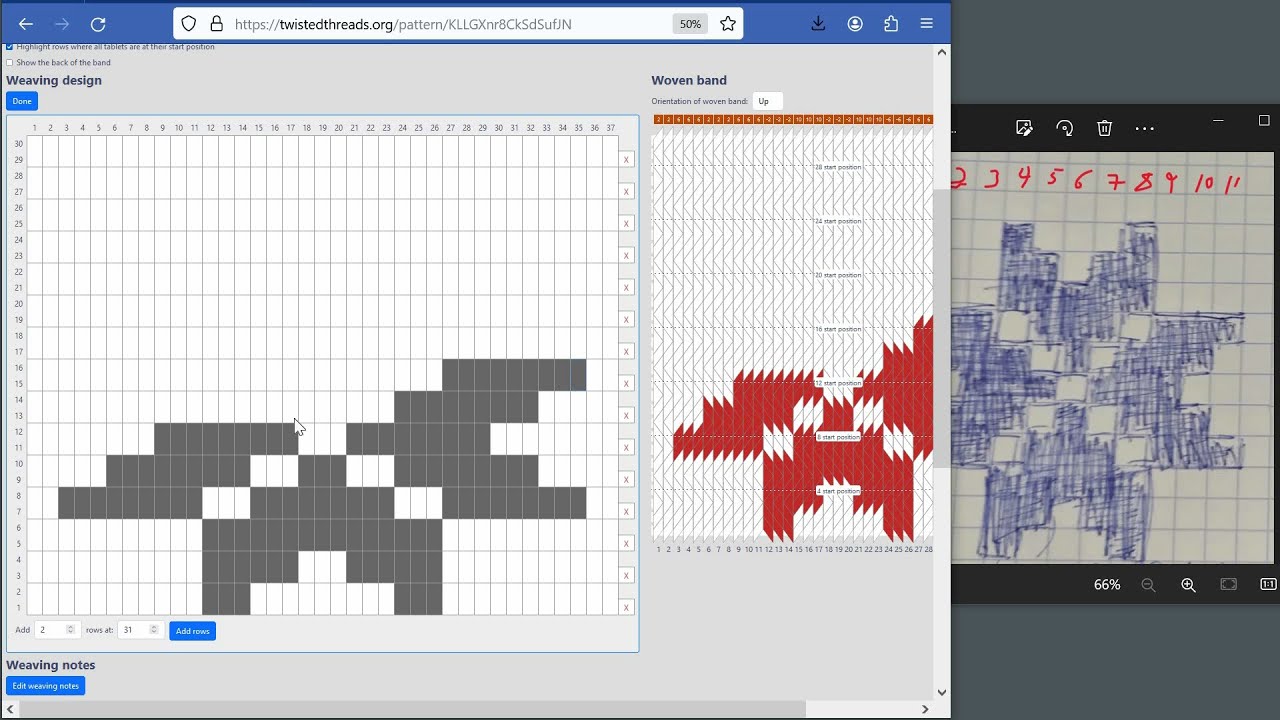The height and width of the screenshot is (720, 1280).
Task: Toggle fullscreen view in the photo viewer
Action: pos(1228,585)
